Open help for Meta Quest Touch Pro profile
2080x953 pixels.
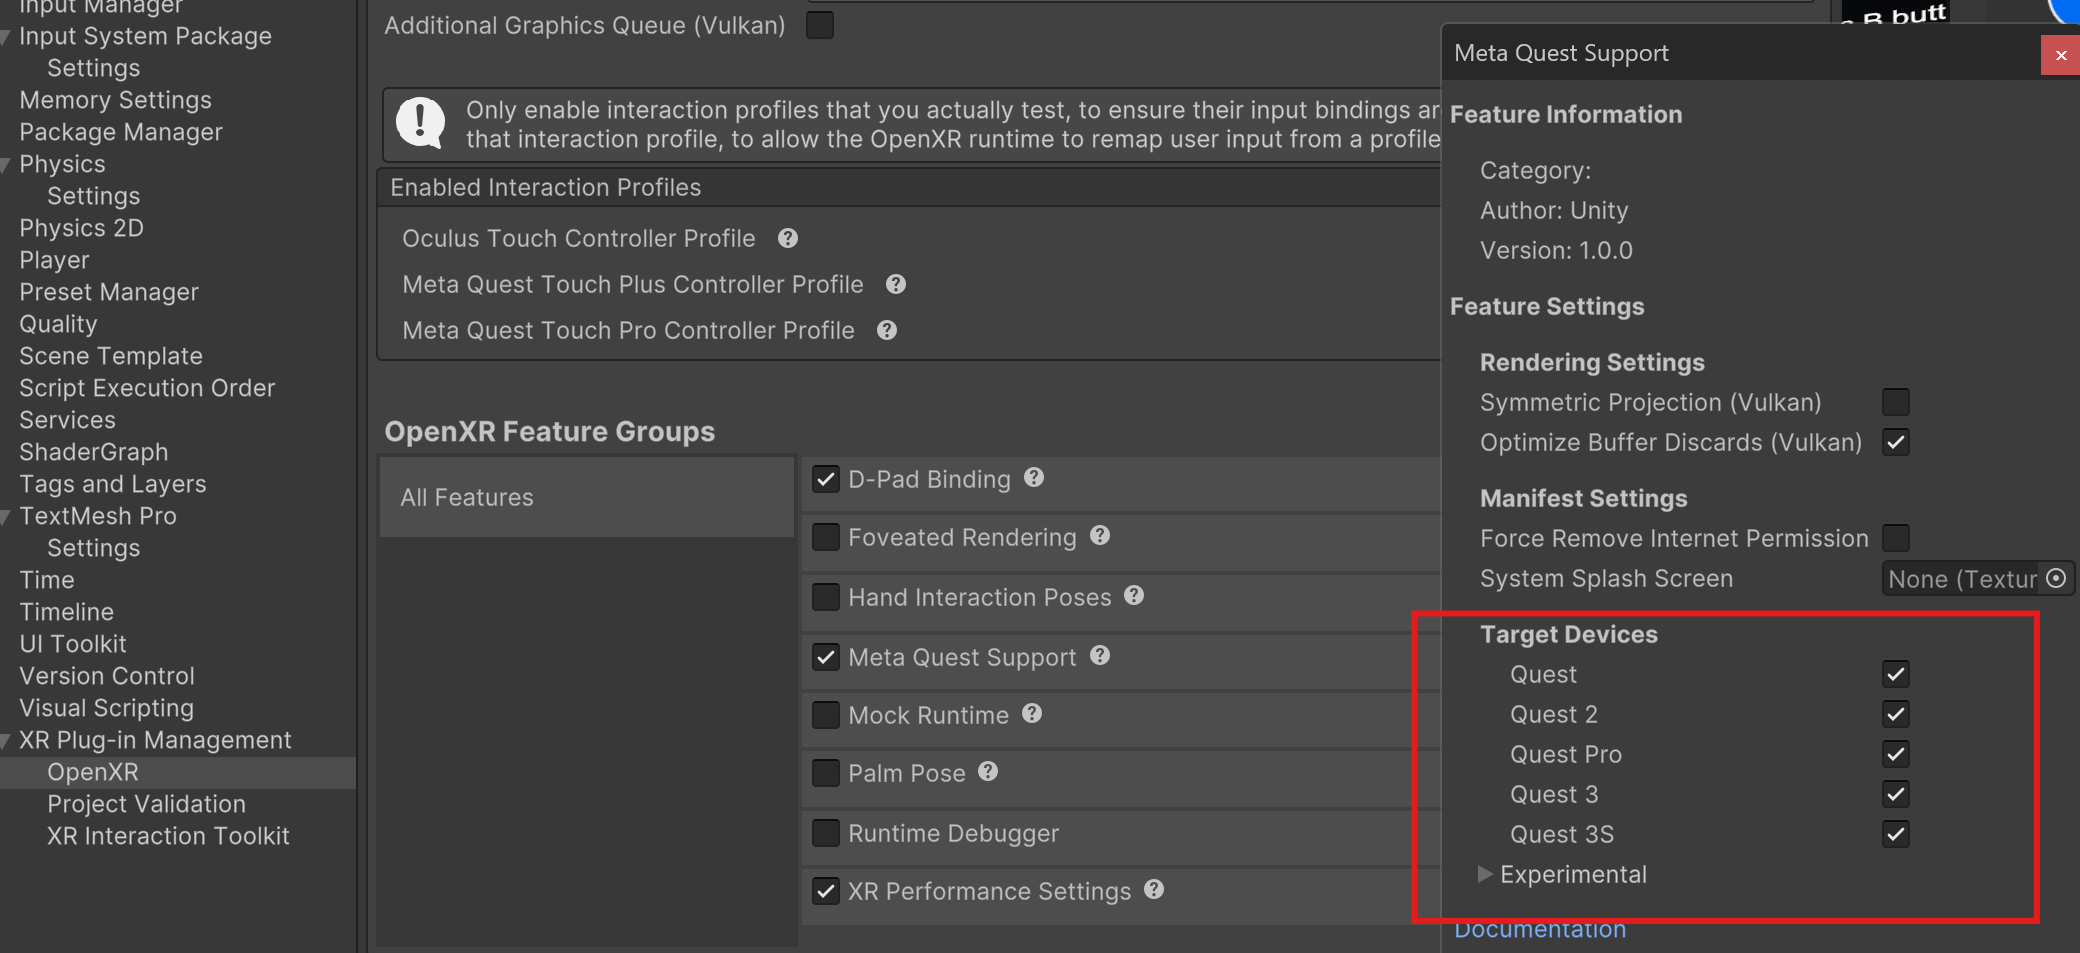(887, 330)
